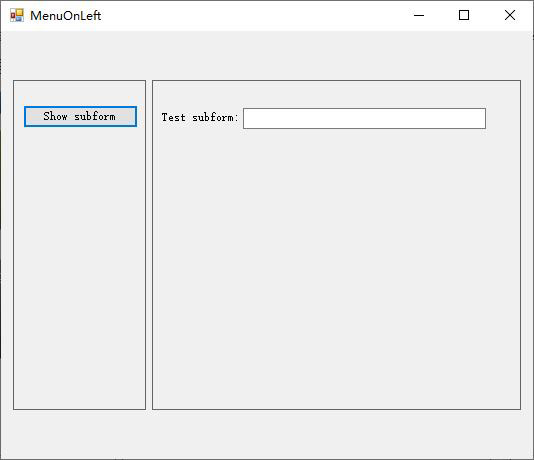
Task: Focus the Test subform text box
Action: (x=364, y=118)
